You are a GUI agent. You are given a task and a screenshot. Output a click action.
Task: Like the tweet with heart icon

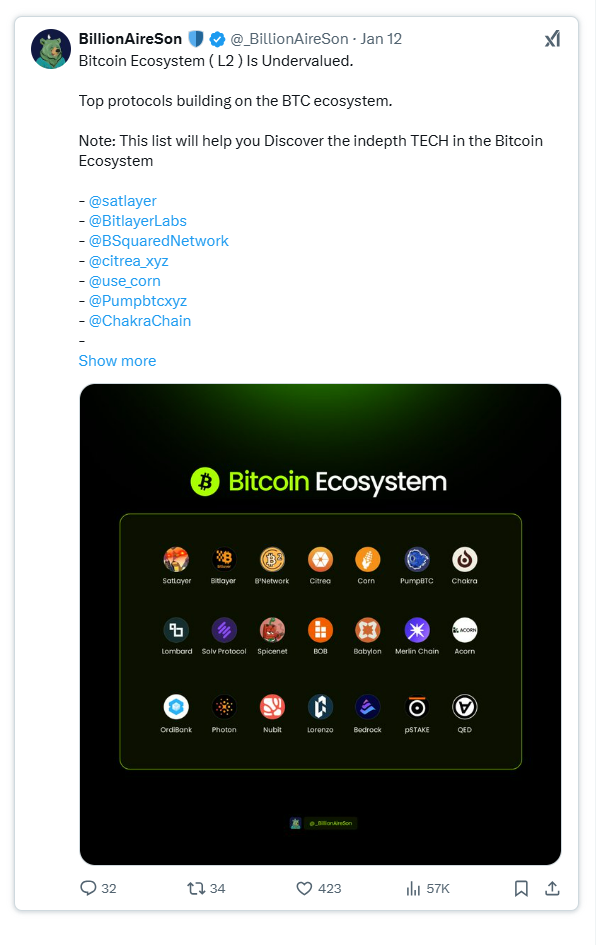[304, 888]
